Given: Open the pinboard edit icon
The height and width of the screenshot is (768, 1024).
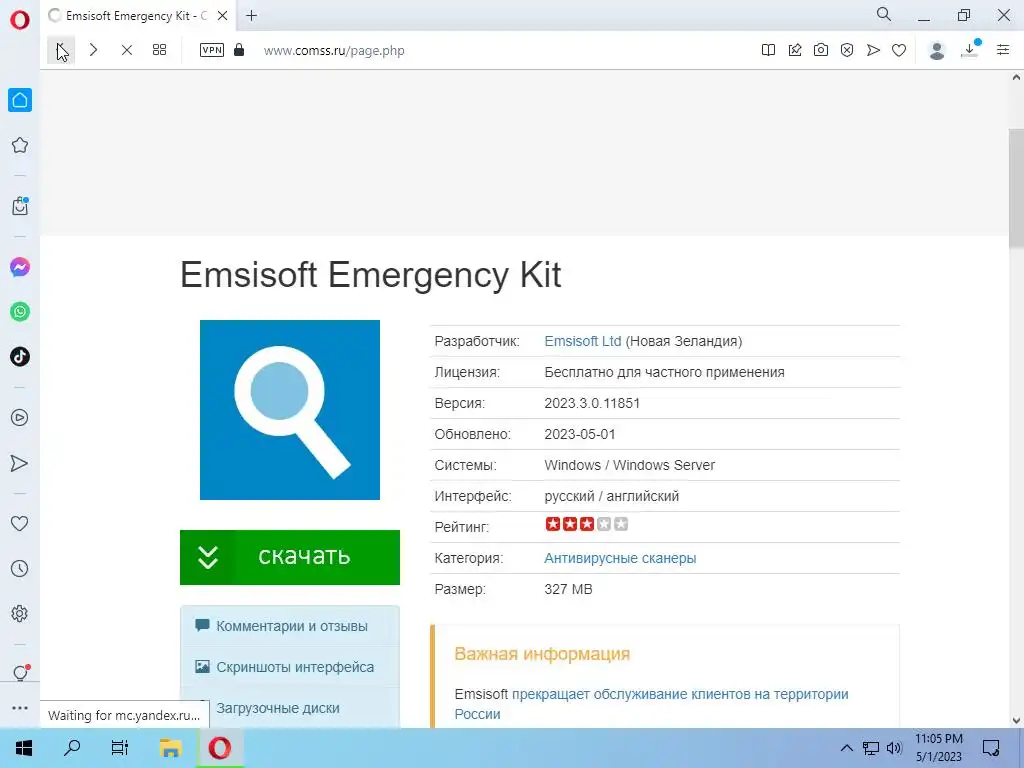Looking at the screenshot, I should (795, 50).
